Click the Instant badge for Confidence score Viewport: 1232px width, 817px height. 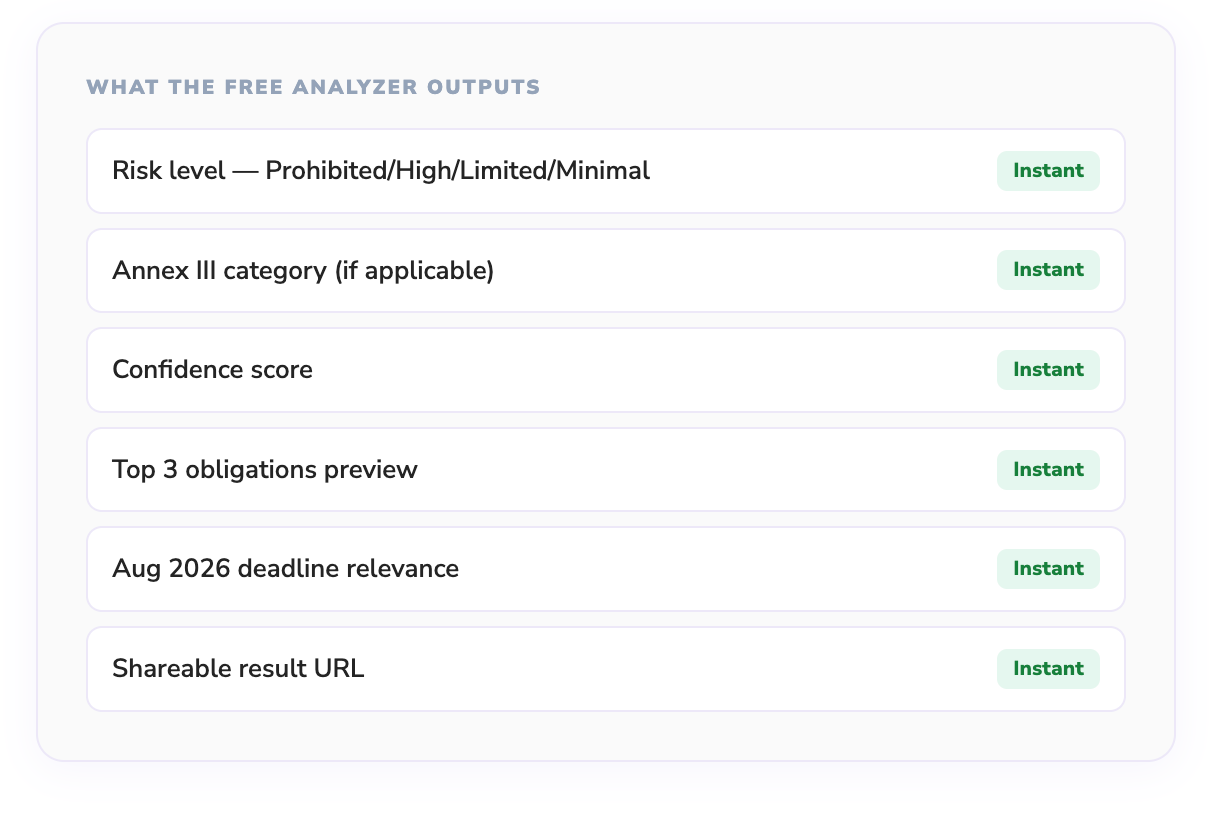tap(1048, 370)
